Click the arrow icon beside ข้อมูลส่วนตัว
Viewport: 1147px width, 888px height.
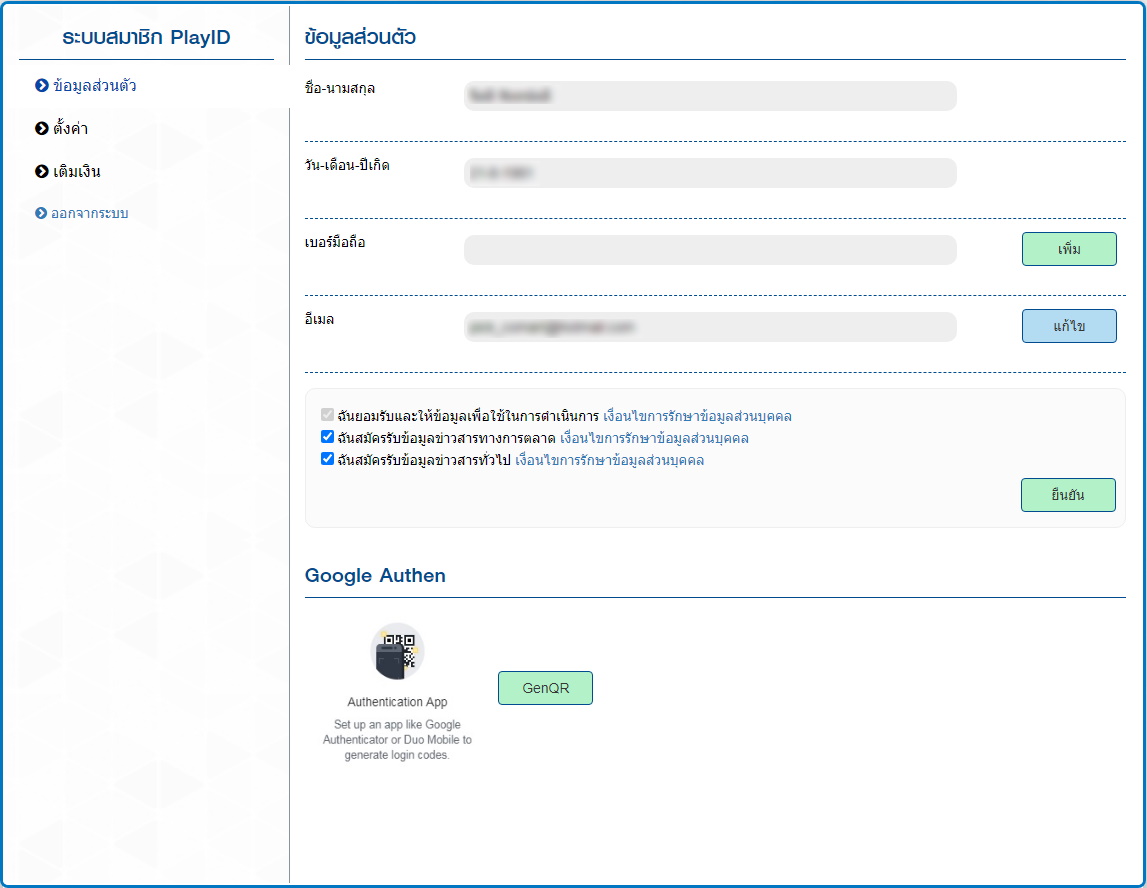[x=42, y=86]
